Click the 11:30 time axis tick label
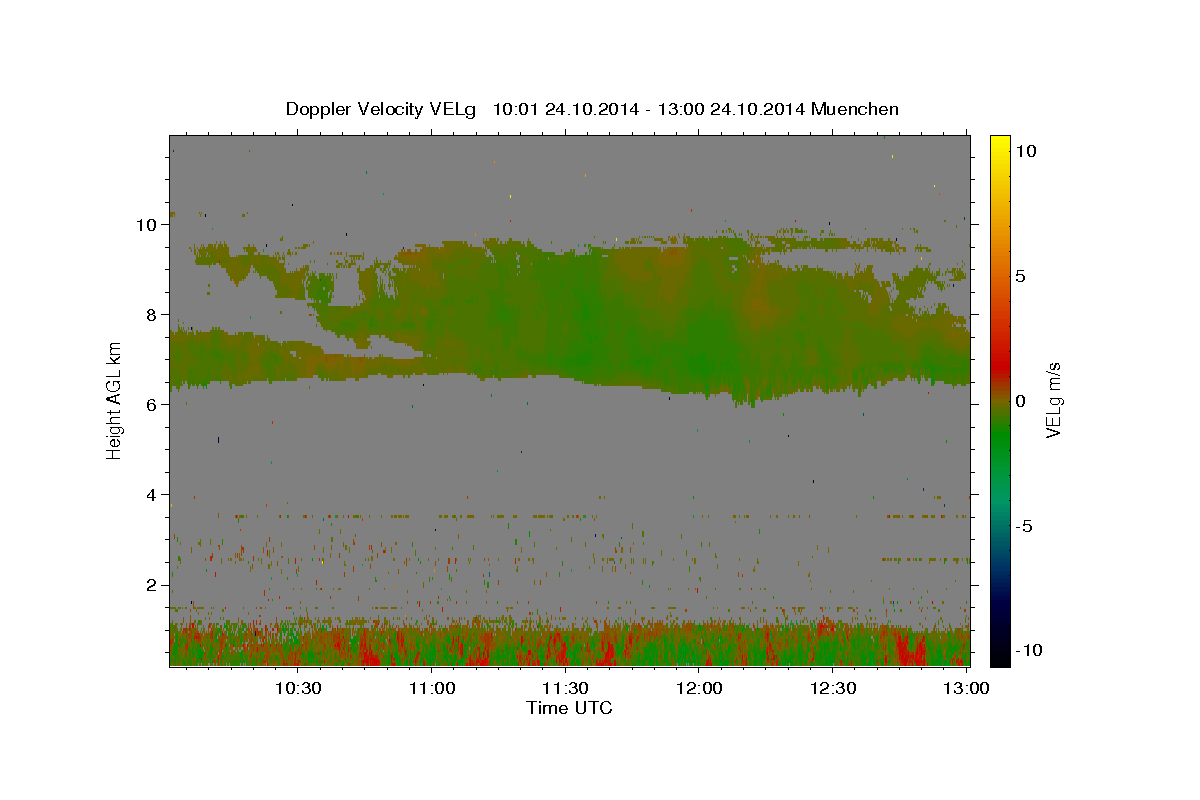The width and height of the screenshot is (1200, 800). click(565, 688)
